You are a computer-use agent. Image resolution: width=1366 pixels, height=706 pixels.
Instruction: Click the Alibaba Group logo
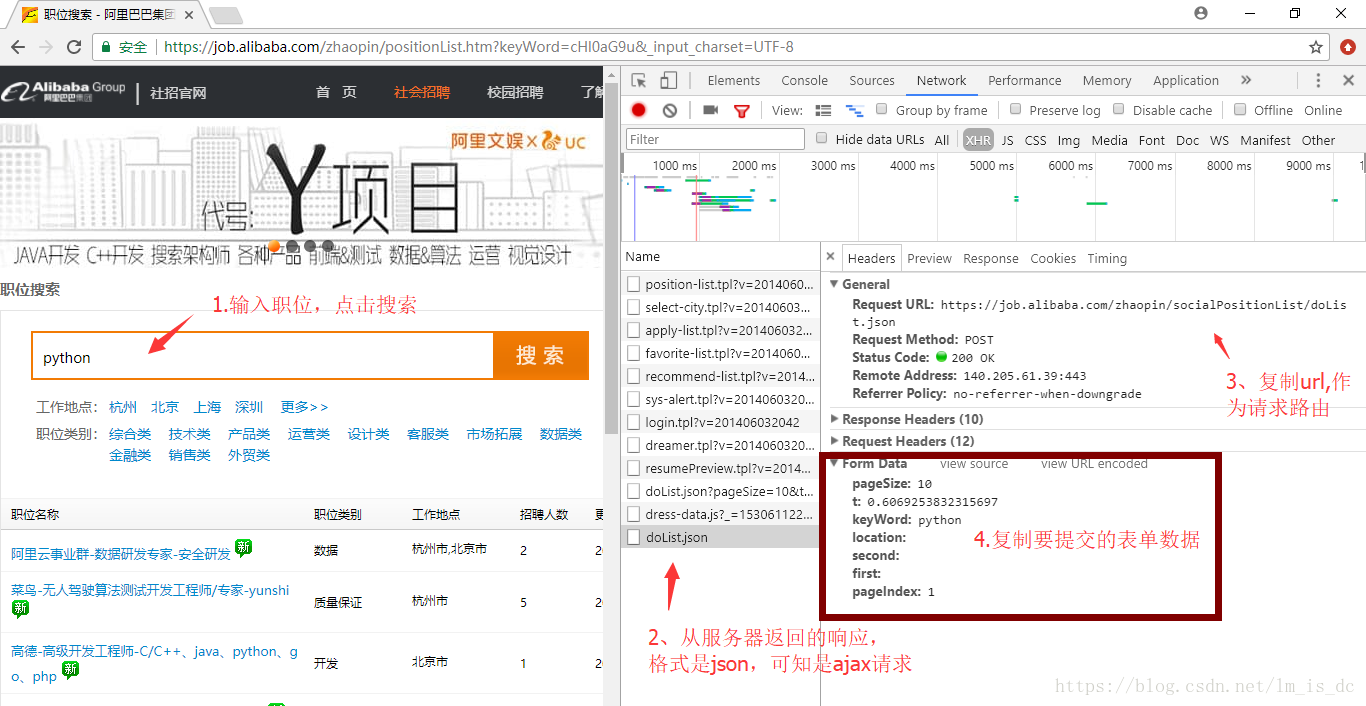63,92
